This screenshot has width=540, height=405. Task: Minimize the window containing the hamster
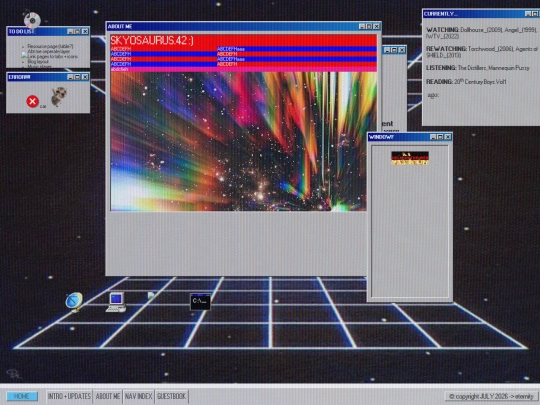pyautogui.click(x=70, y=77)
